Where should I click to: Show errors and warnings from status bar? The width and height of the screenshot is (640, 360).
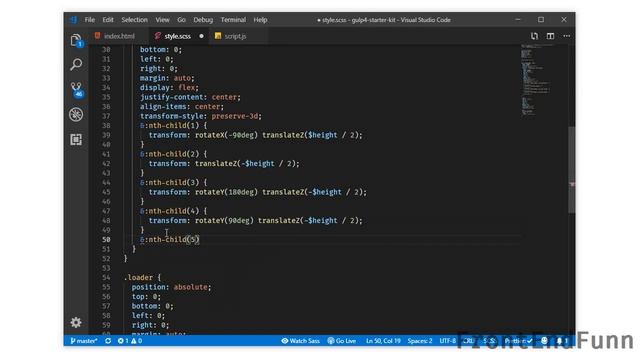(130, 340)
